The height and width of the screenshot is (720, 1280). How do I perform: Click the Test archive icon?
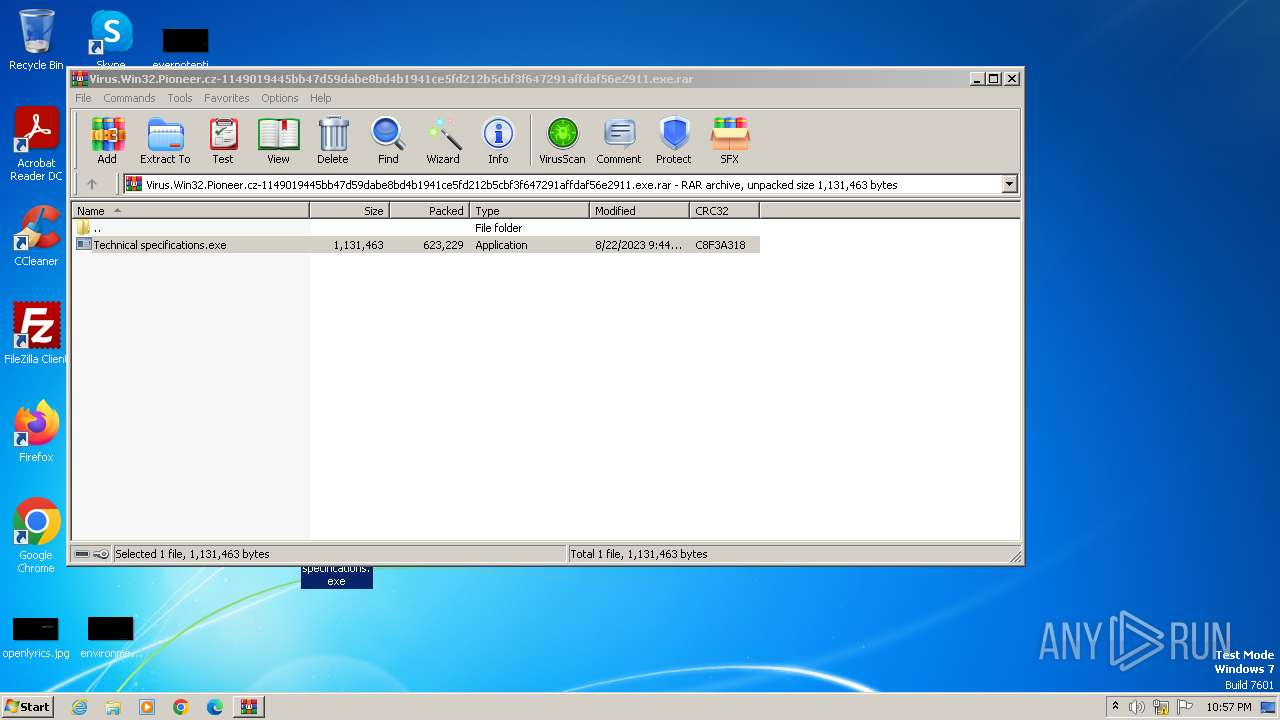(x=223, y=140)
